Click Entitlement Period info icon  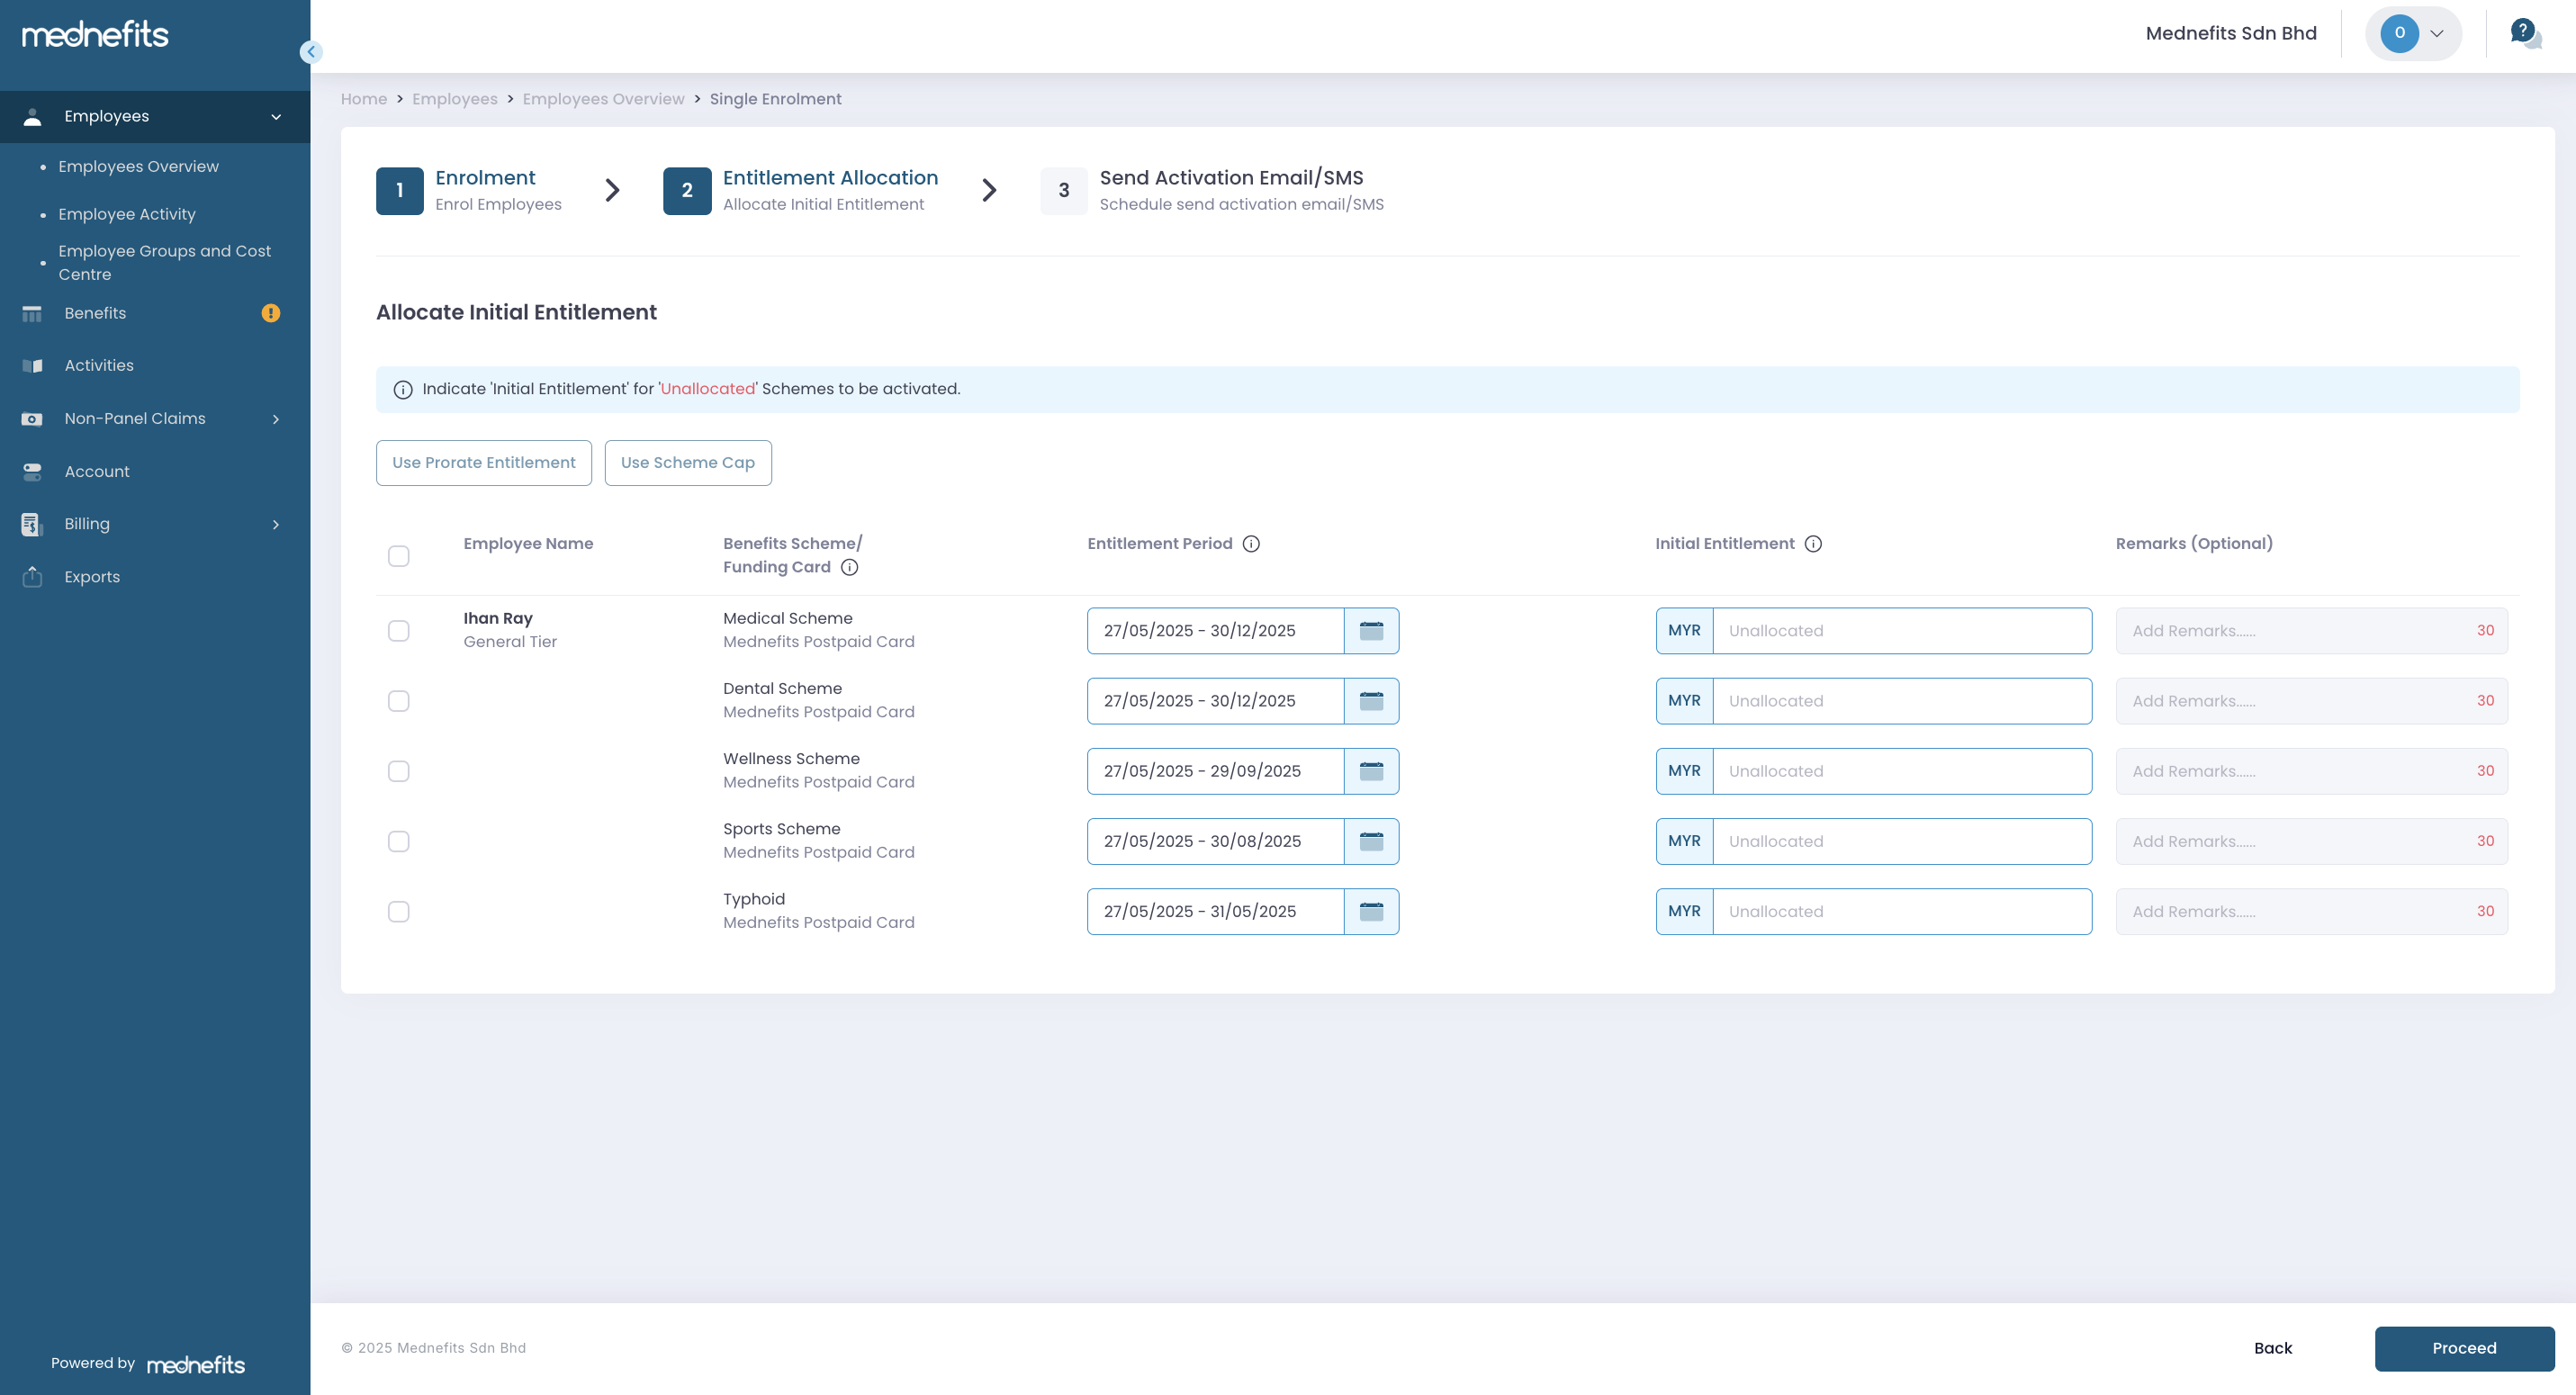[1251, 544]
